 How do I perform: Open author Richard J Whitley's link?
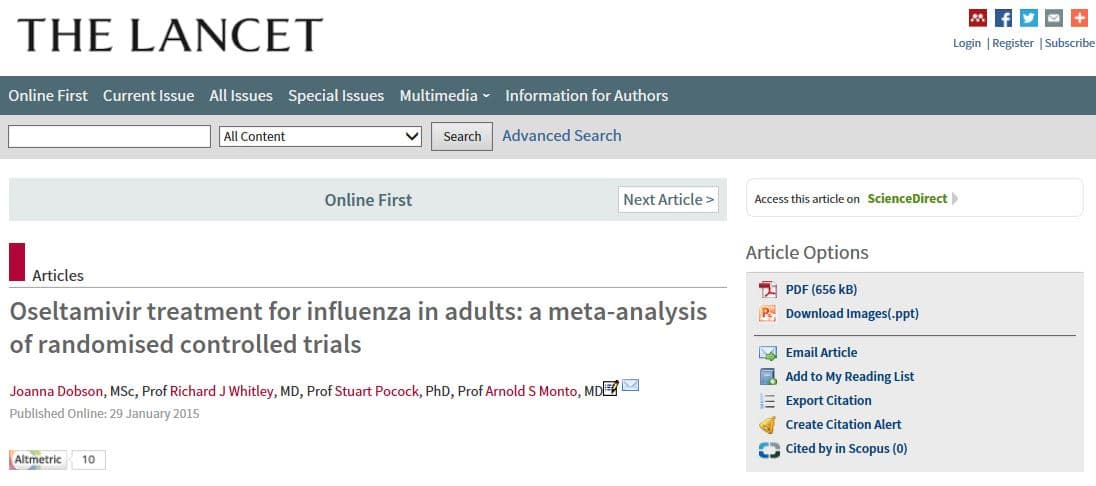[x=221, y=391]
